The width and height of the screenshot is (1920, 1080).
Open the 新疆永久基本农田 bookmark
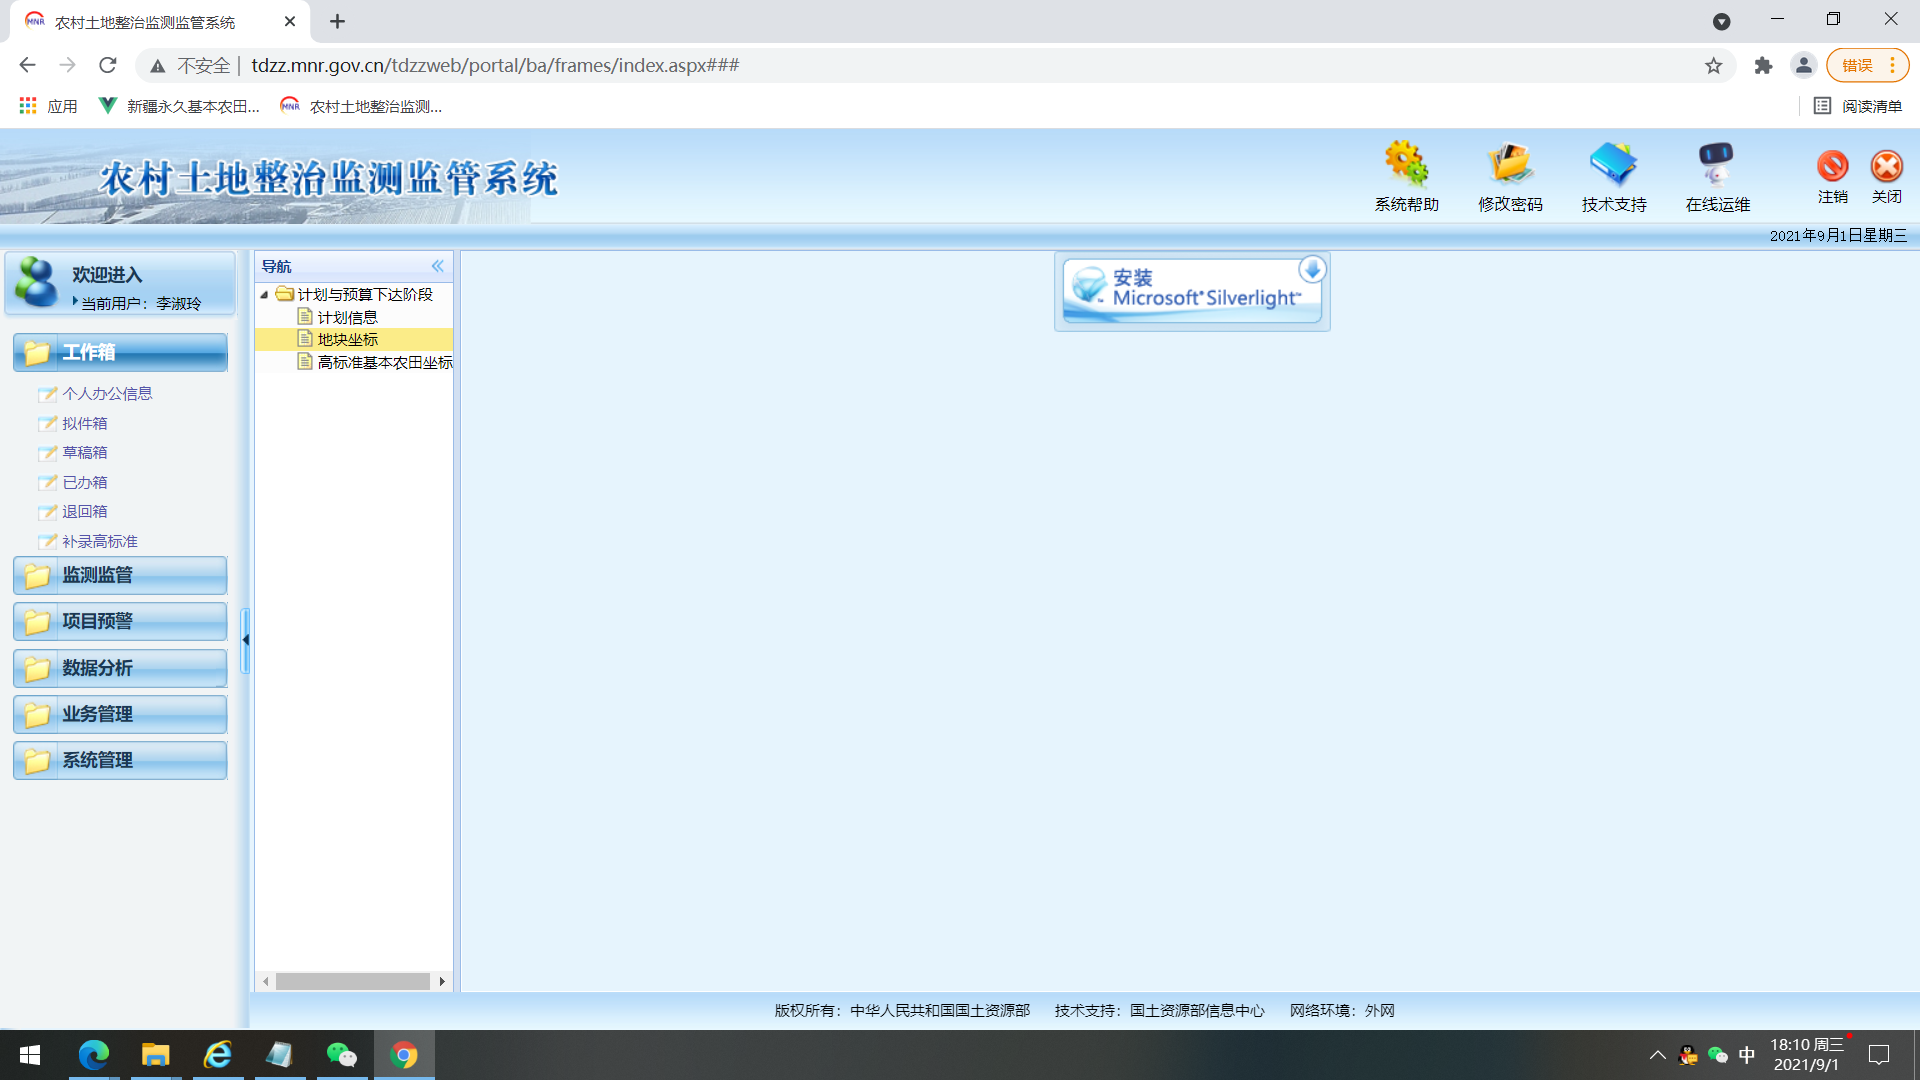click(x=180, y=105)
